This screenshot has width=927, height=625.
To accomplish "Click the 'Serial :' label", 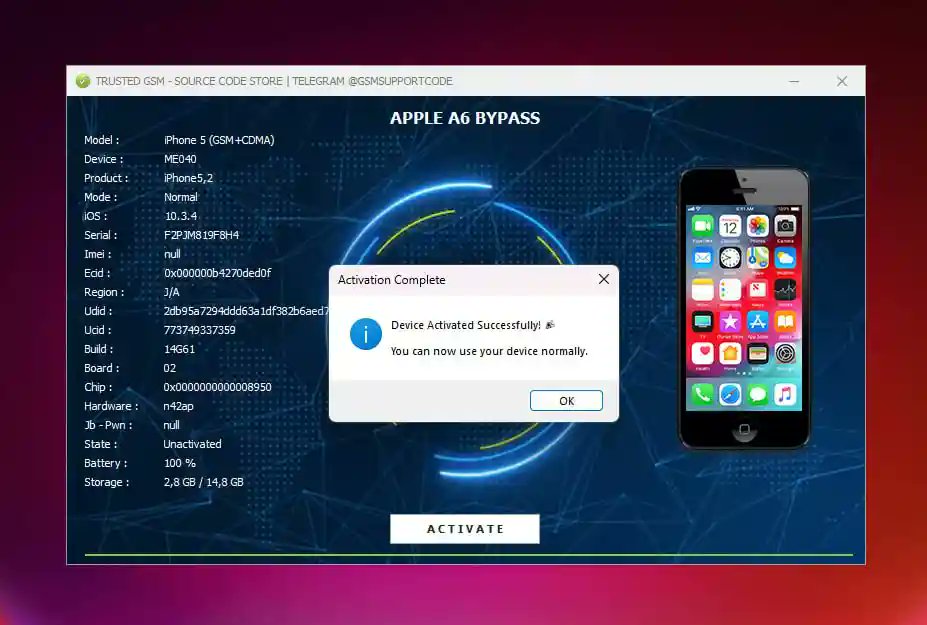I will point(101,235).
